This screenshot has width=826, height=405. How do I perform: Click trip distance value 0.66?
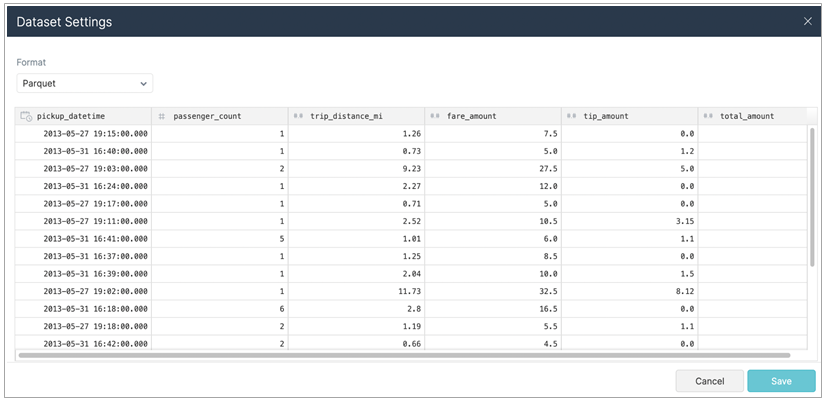coord(412,344)
